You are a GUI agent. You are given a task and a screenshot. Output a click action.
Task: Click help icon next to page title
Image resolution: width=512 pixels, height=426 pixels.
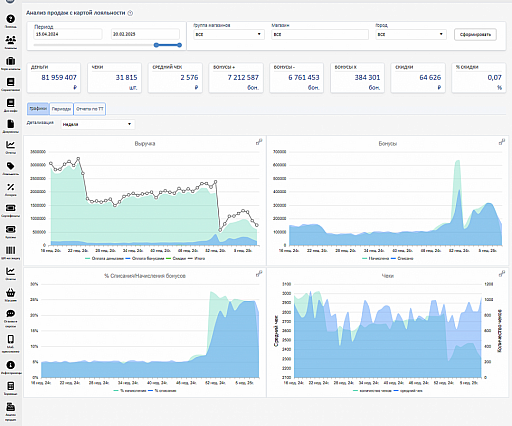[x=130, y=13]
